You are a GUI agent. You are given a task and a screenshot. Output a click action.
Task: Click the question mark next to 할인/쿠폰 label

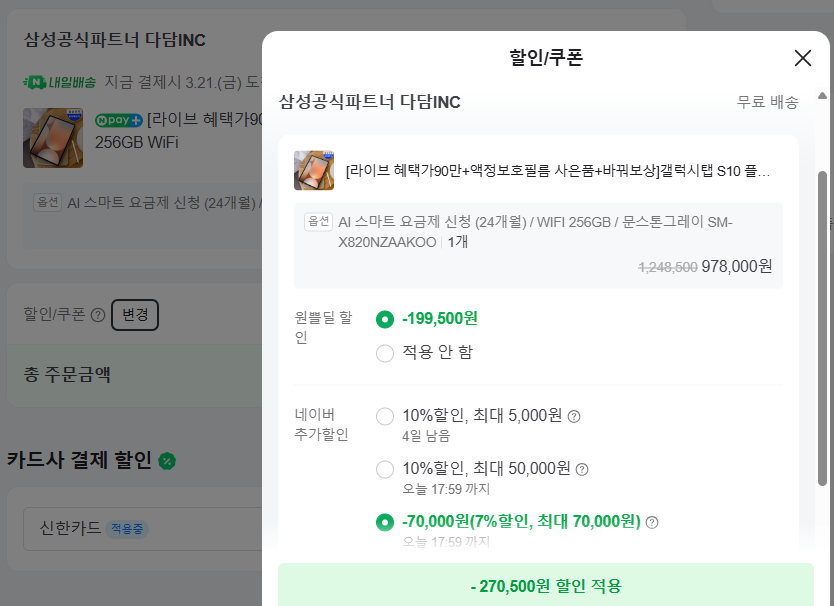[x=98, y=315]
